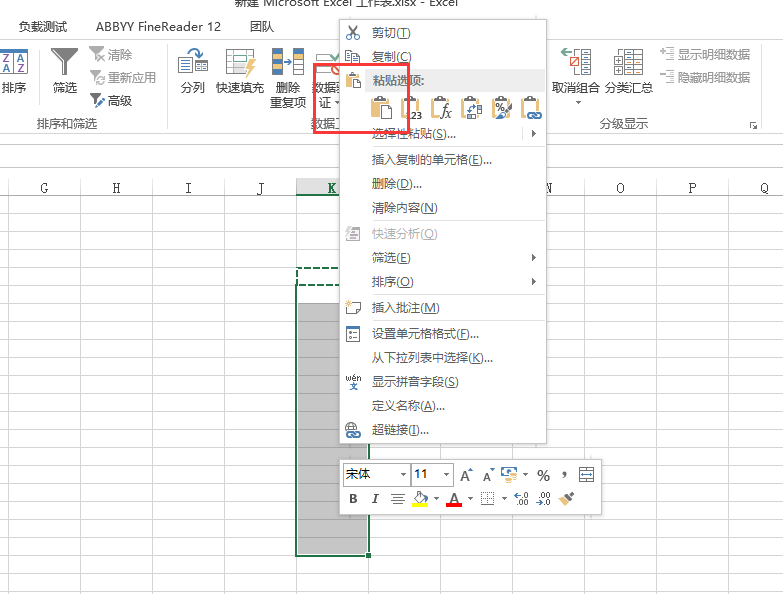Select Insert Comment (插入批注) entry
Screen dimensions: 783x594
coord(443,308)
